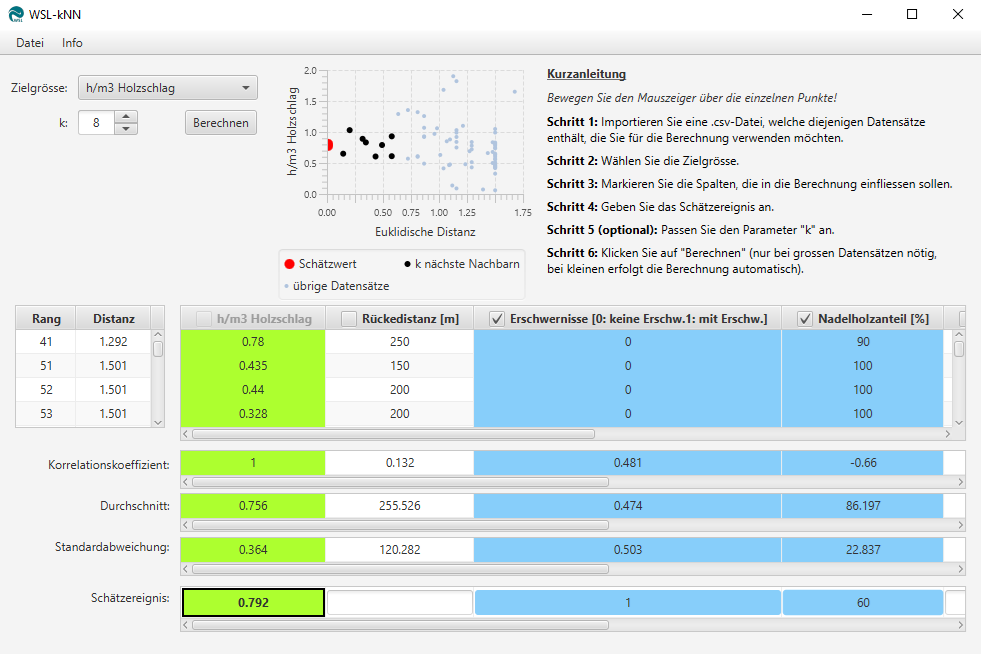This screenshot has height=654, width=981.
Task: Click the red Schätzwert legend marker
Action: (x=289, y=264)
